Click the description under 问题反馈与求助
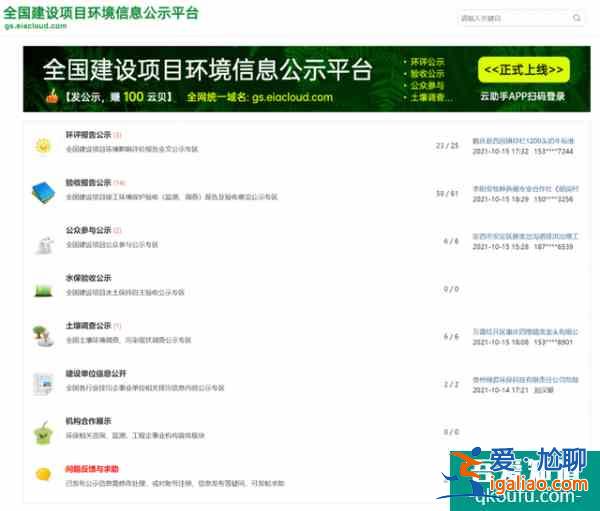 pyautogui.click(x=175, y=483)
